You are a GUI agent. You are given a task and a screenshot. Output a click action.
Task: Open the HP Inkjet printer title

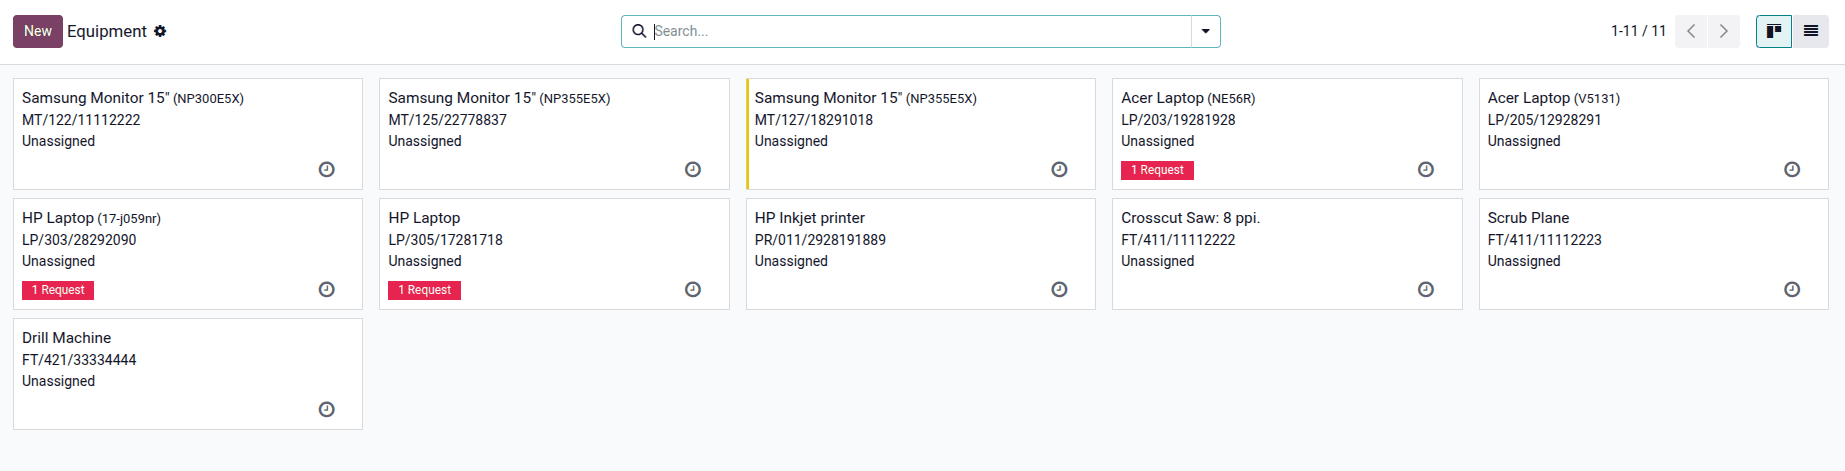coord(809,218)
